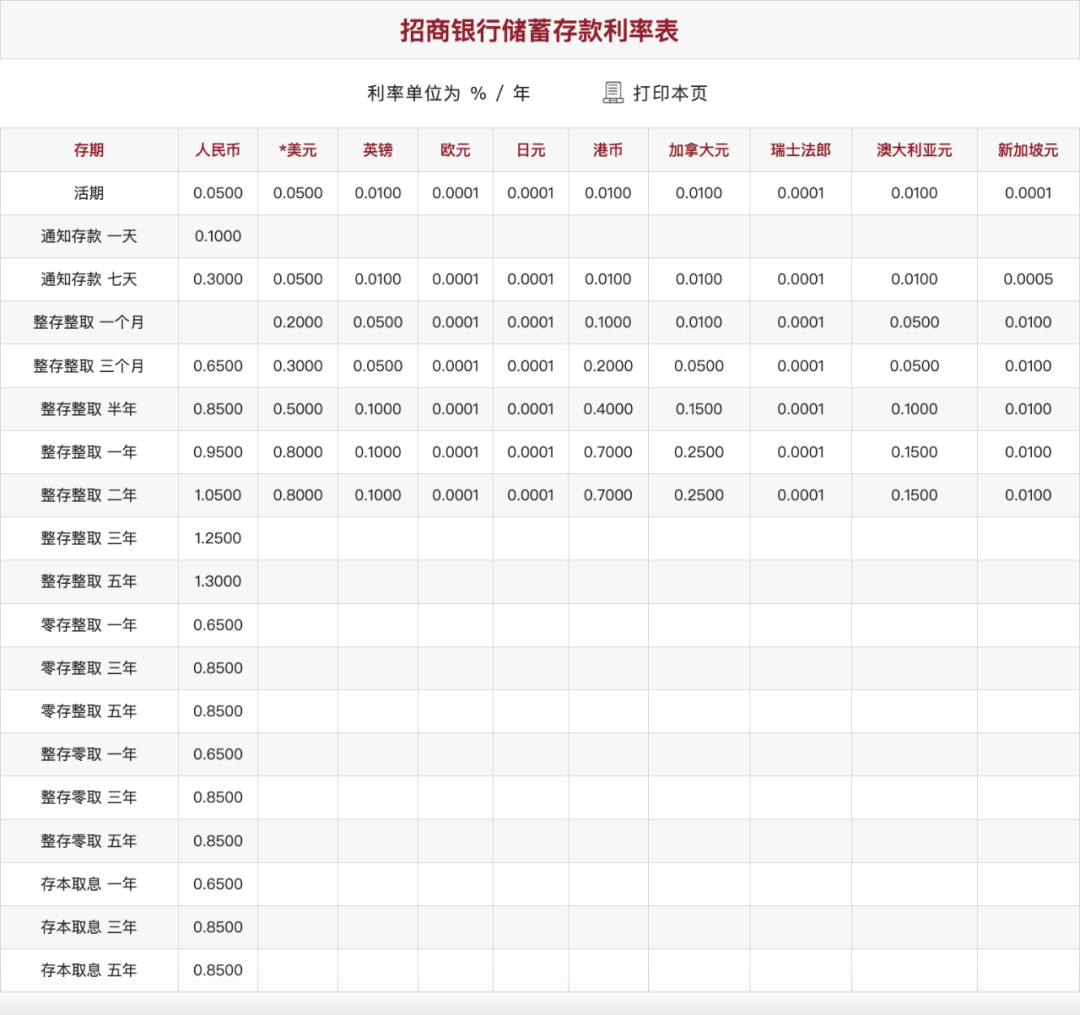Click the 整存整取 一年 人民币 rate 0.9500
Viewport: 1080px width, 1015px height.
pos(218,452)
